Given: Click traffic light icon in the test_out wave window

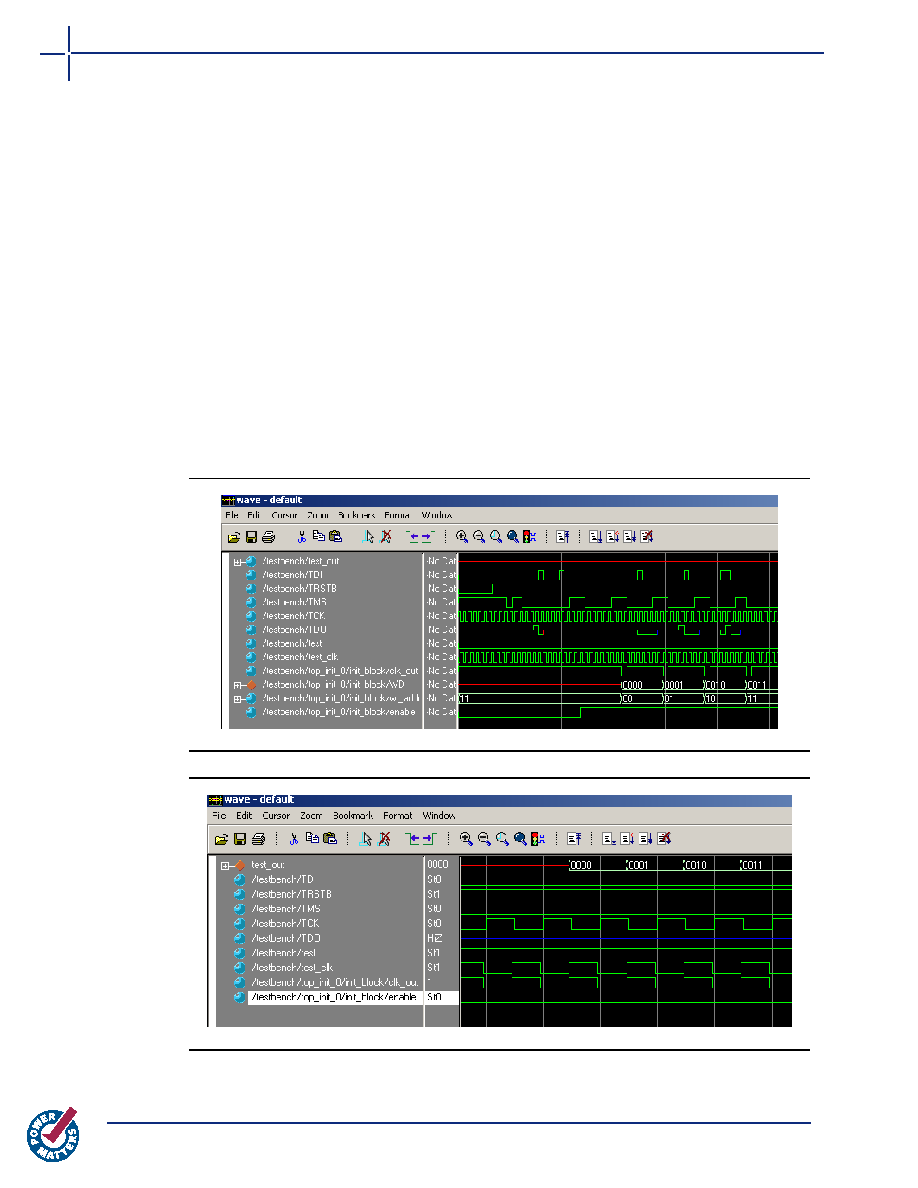Looking at the screenshot, I should point(538,839).
